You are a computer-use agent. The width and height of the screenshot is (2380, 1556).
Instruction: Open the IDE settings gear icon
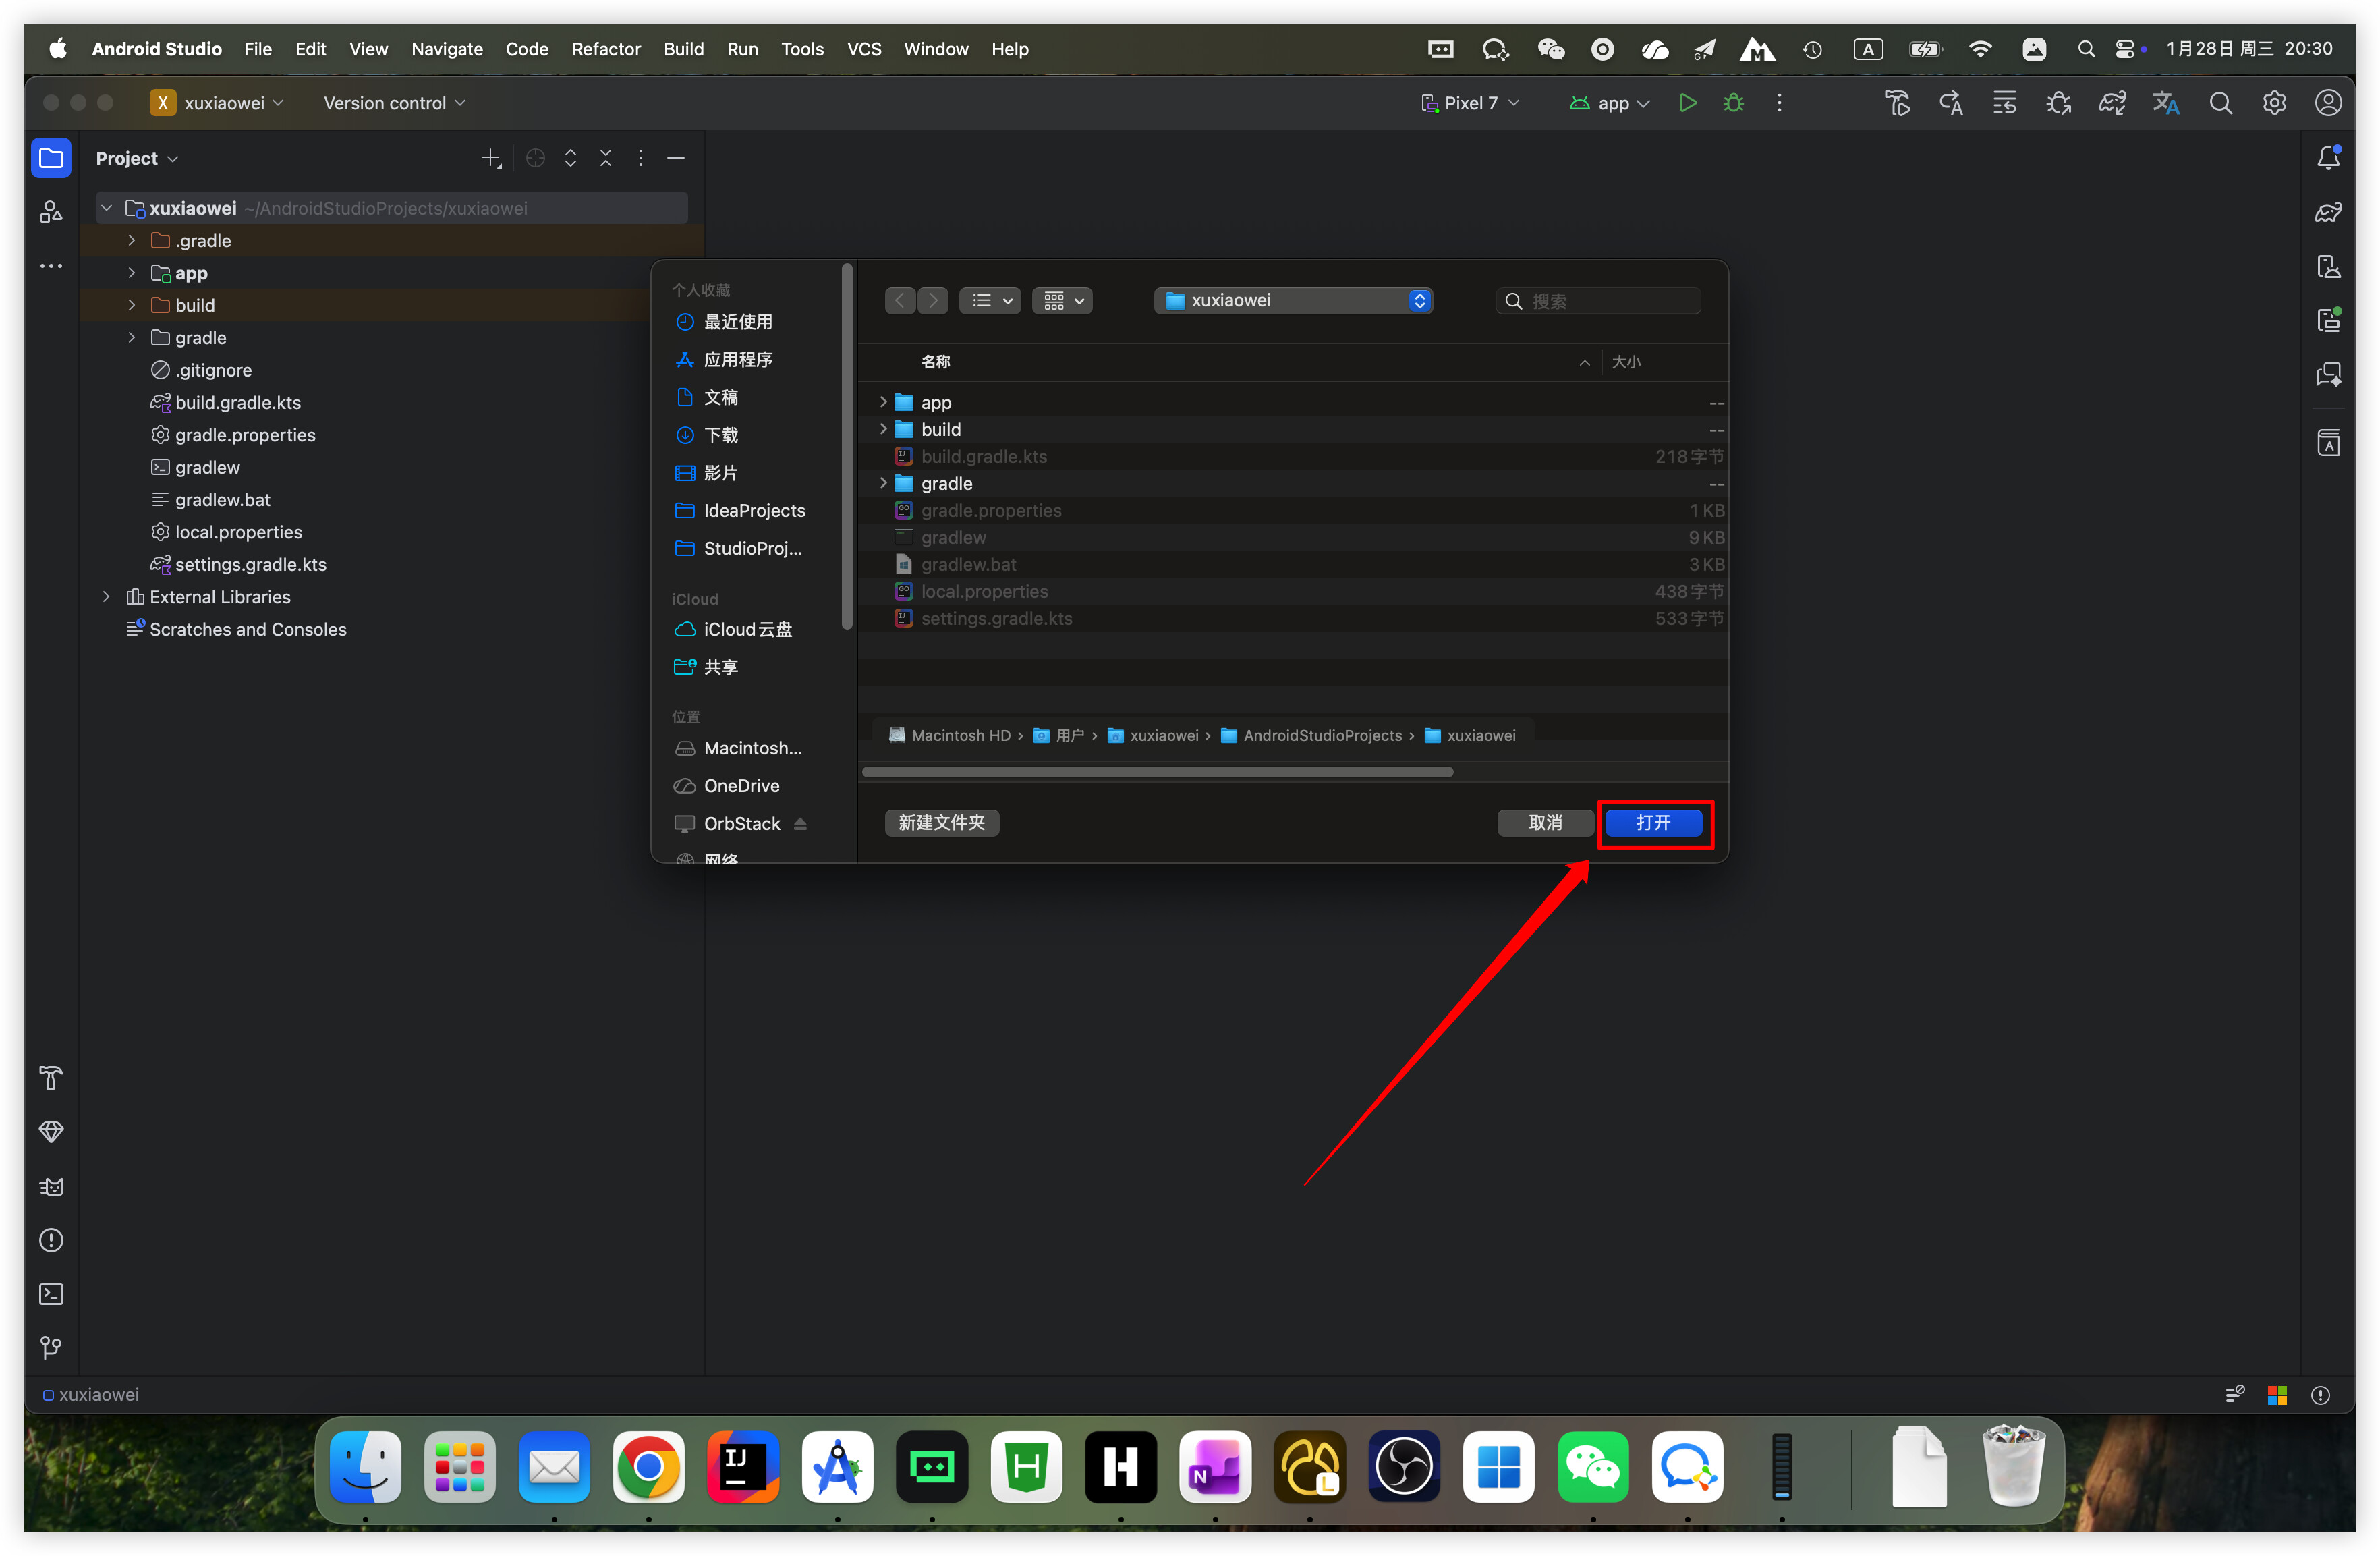point(2274,103)
